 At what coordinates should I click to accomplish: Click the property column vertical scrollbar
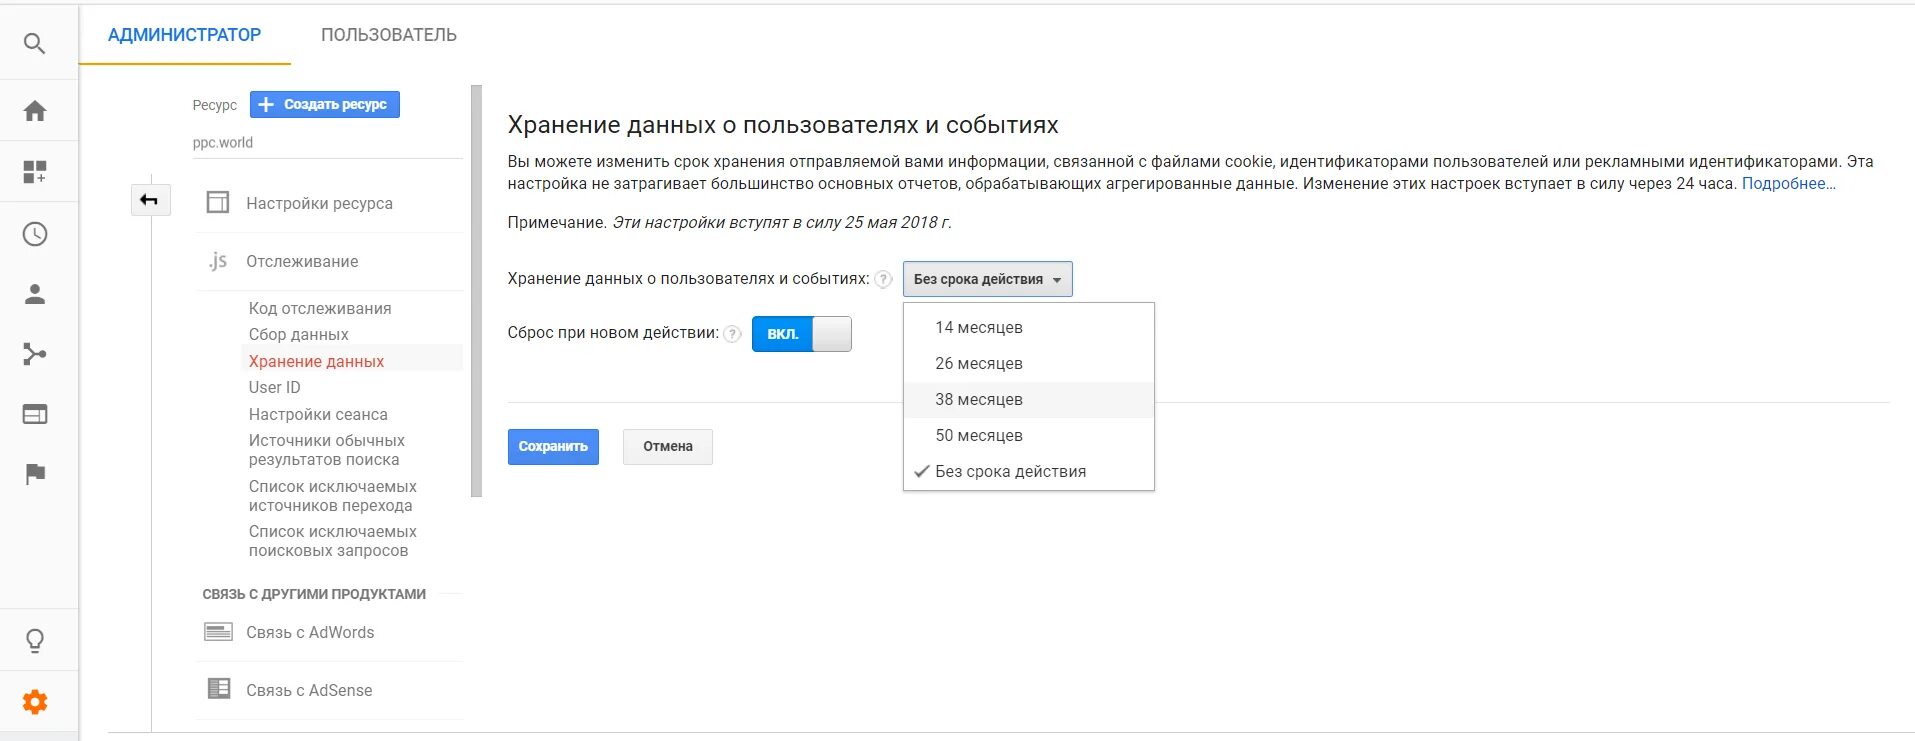pos(476,291)
